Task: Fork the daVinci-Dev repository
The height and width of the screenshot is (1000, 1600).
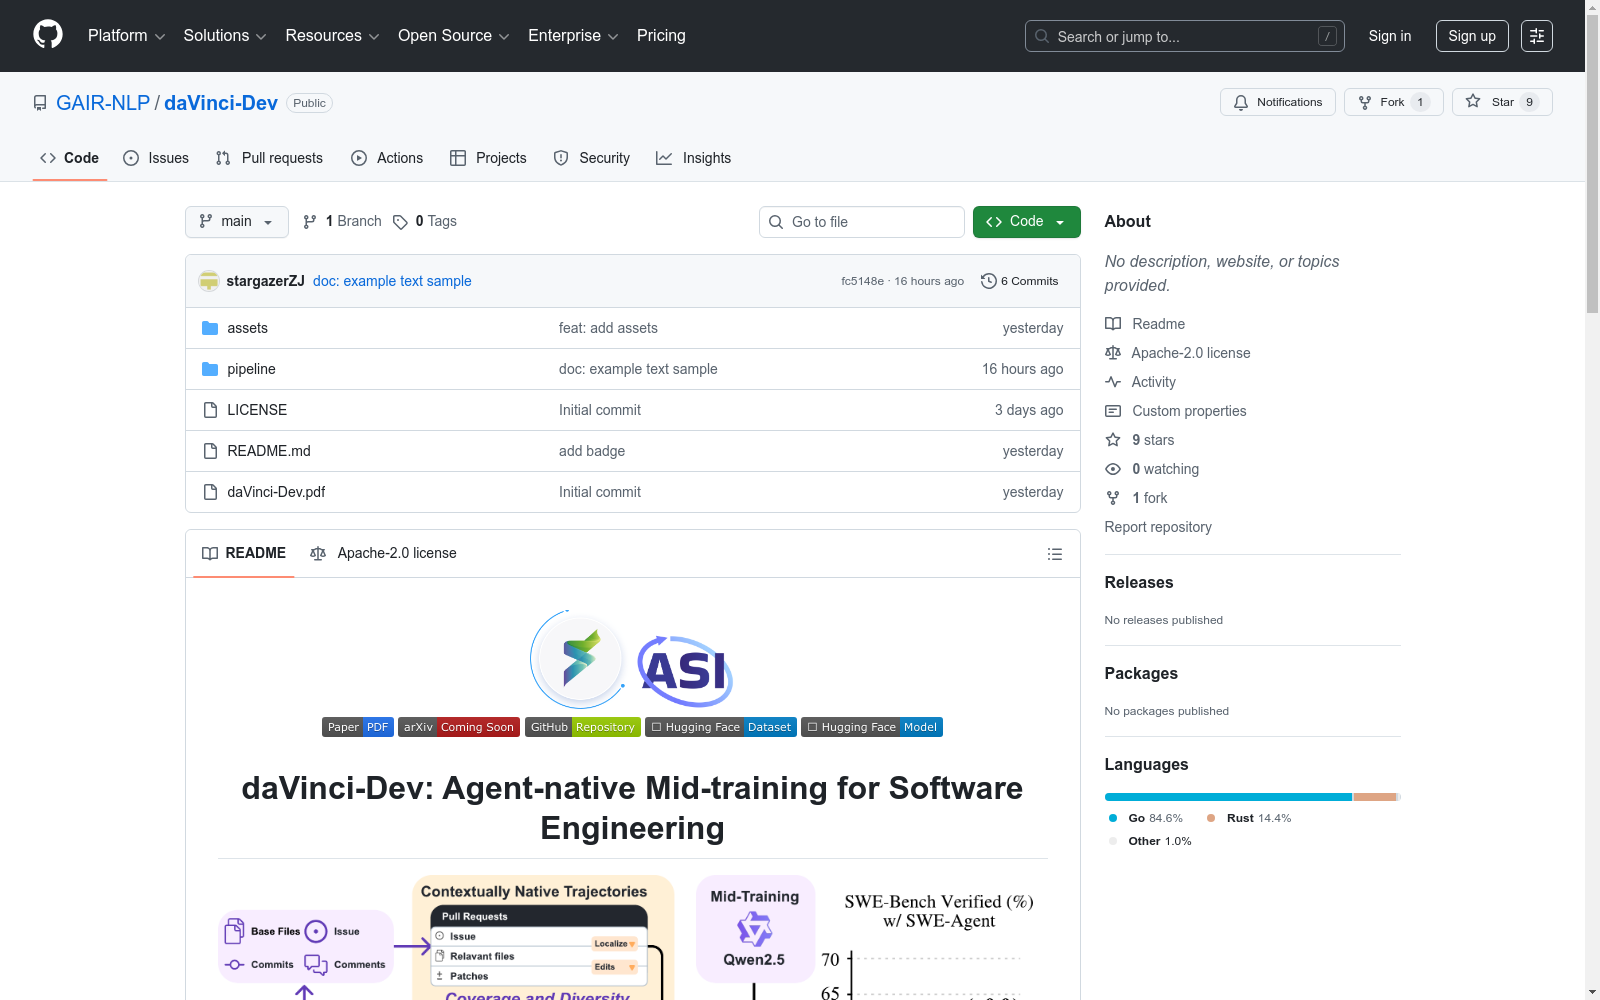Action: pyautogui.click(x=1394, y=102)
